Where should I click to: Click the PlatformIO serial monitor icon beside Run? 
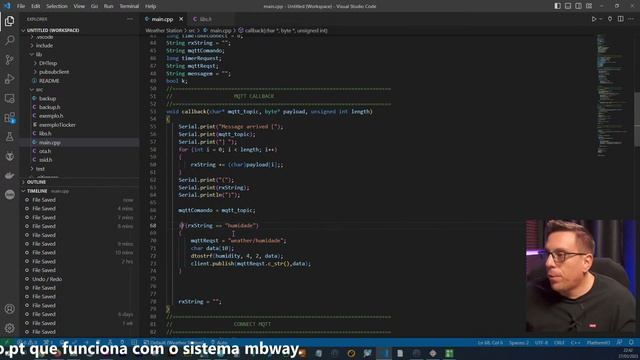point(610,19)
